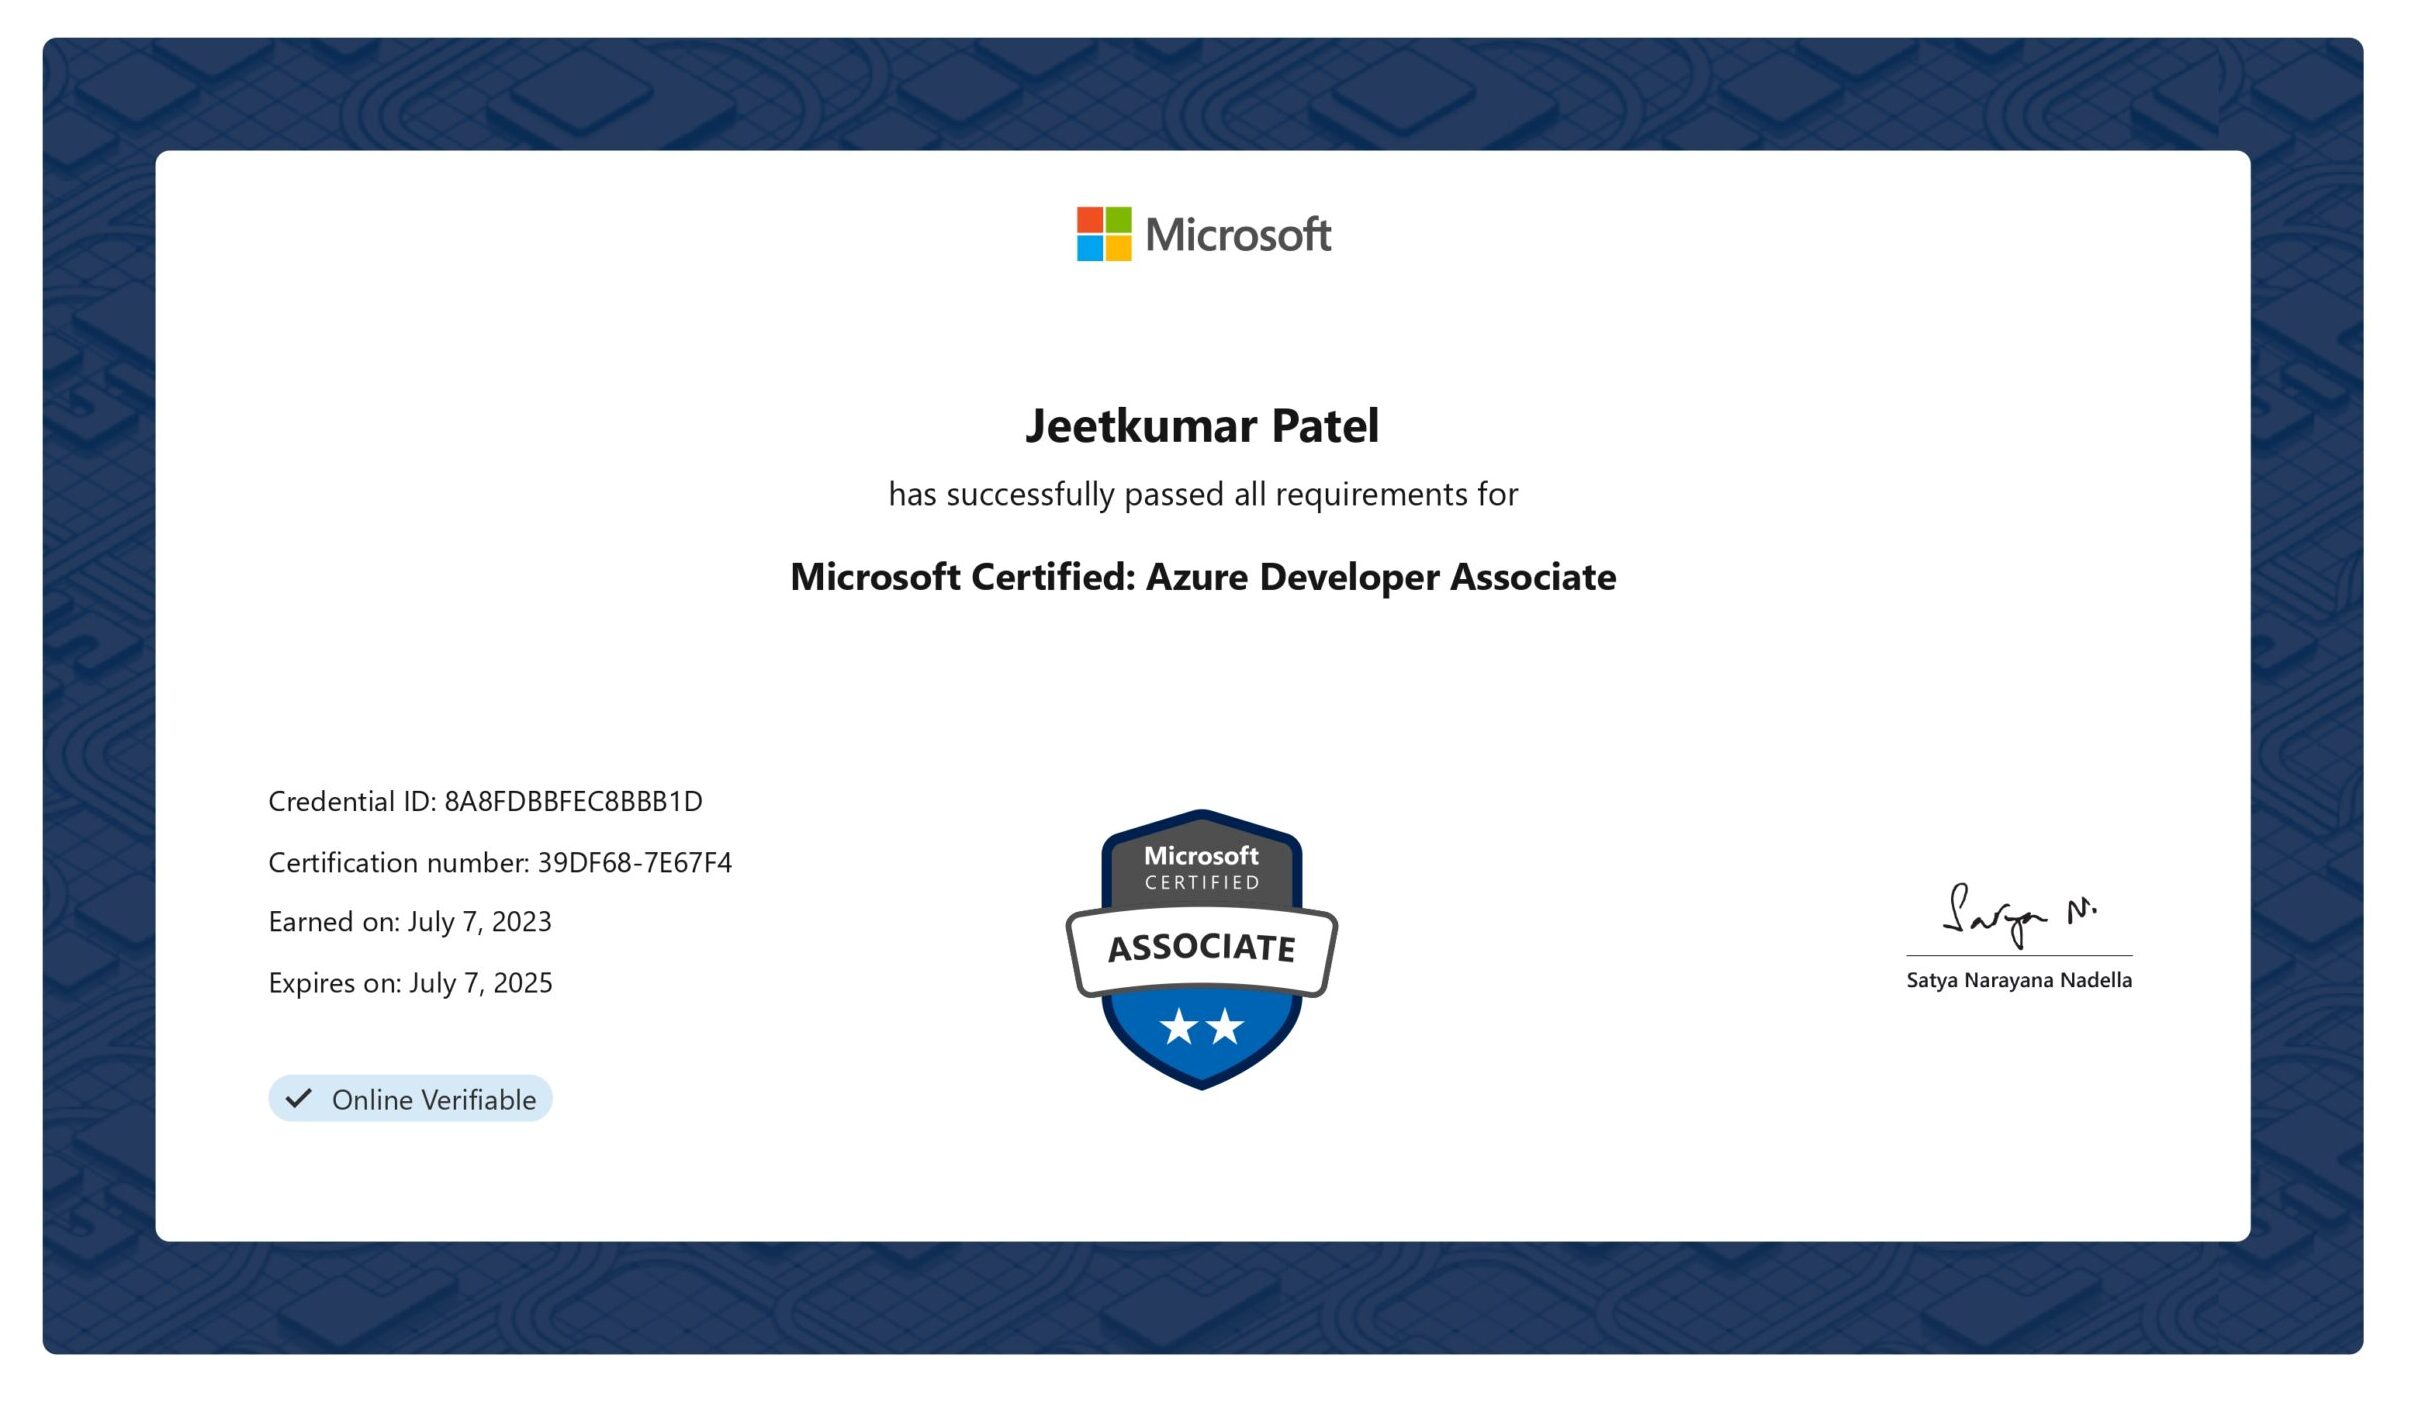Viewport: 2410px width, 1408px height.
Task: Click the 'has successfully passed all requirements' line
Action: (x=1202, y=494)
